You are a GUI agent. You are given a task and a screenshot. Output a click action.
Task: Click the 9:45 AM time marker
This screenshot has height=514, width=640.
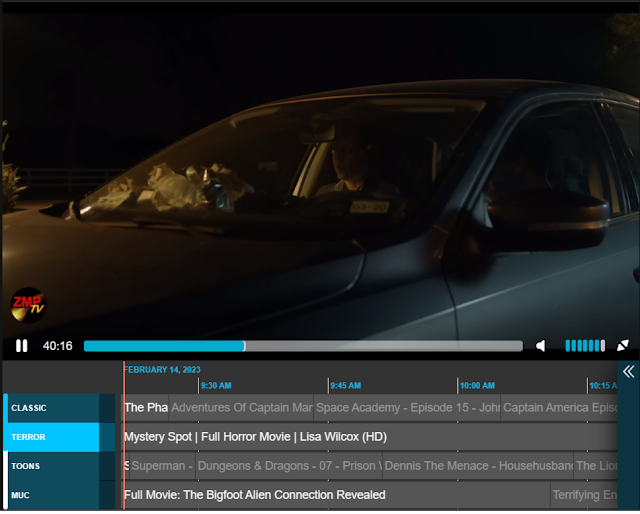tap(345, 385)
